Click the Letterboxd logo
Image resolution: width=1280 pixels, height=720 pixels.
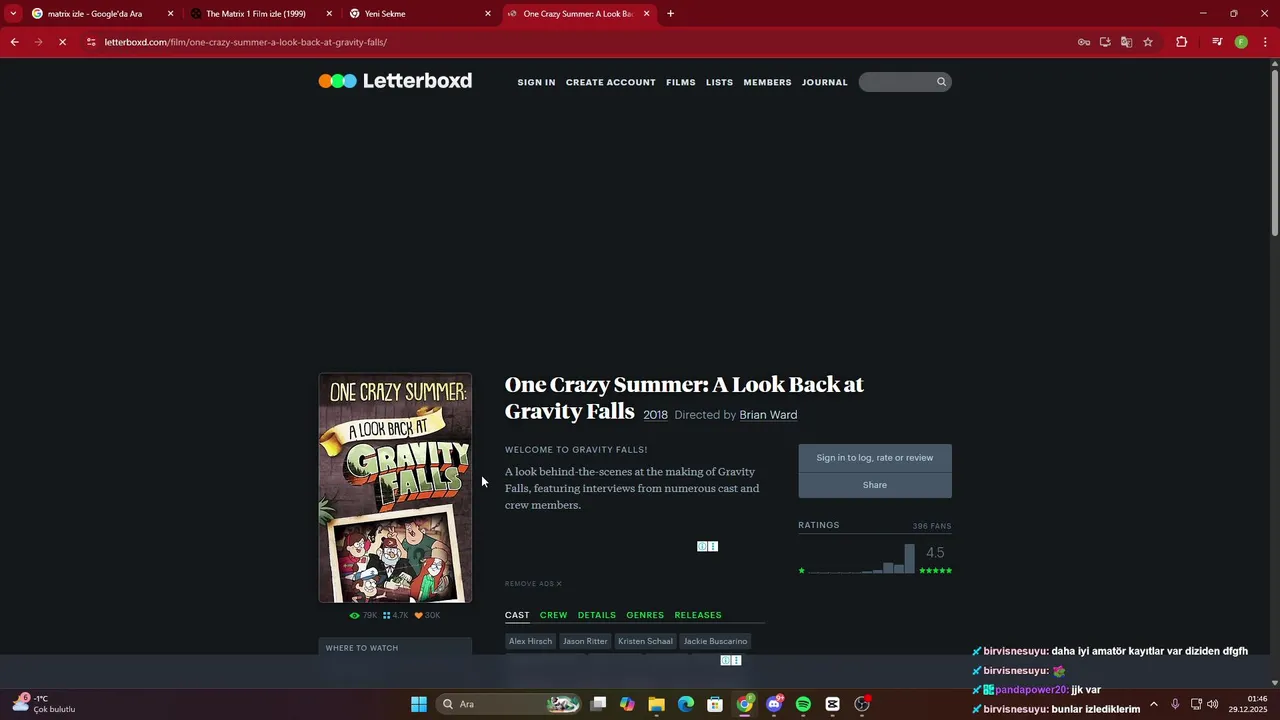coord(395,81)
